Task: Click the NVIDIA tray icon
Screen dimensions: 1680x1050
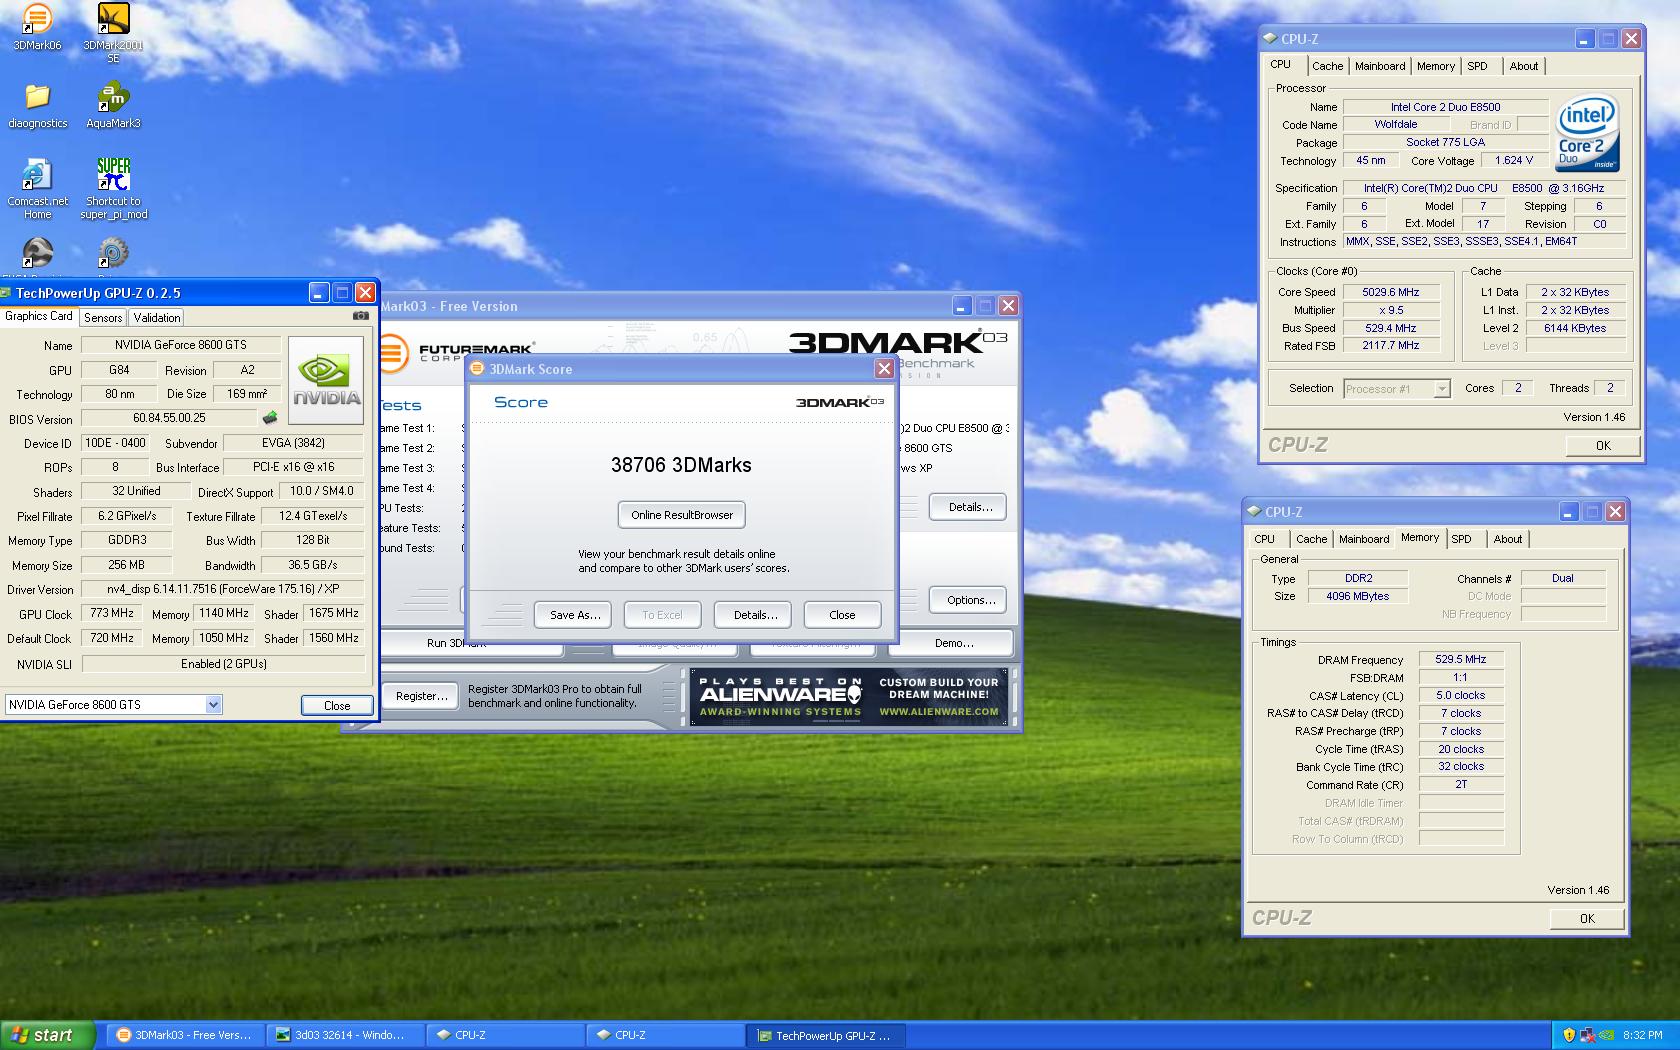Action: tap(1606, 1035)
